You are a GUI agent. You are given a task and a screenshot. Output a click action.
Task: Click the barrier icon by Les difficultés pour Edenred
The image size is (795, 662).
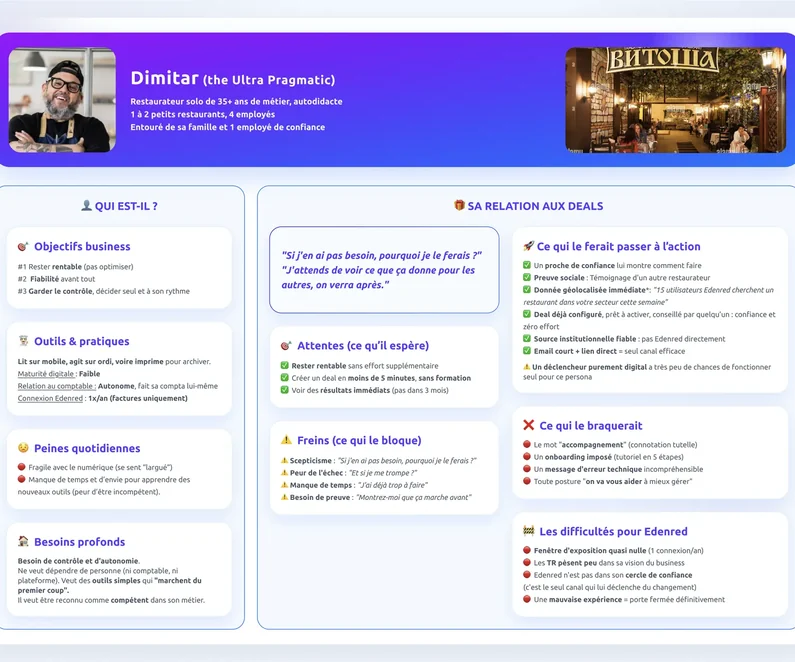[528, 531]
